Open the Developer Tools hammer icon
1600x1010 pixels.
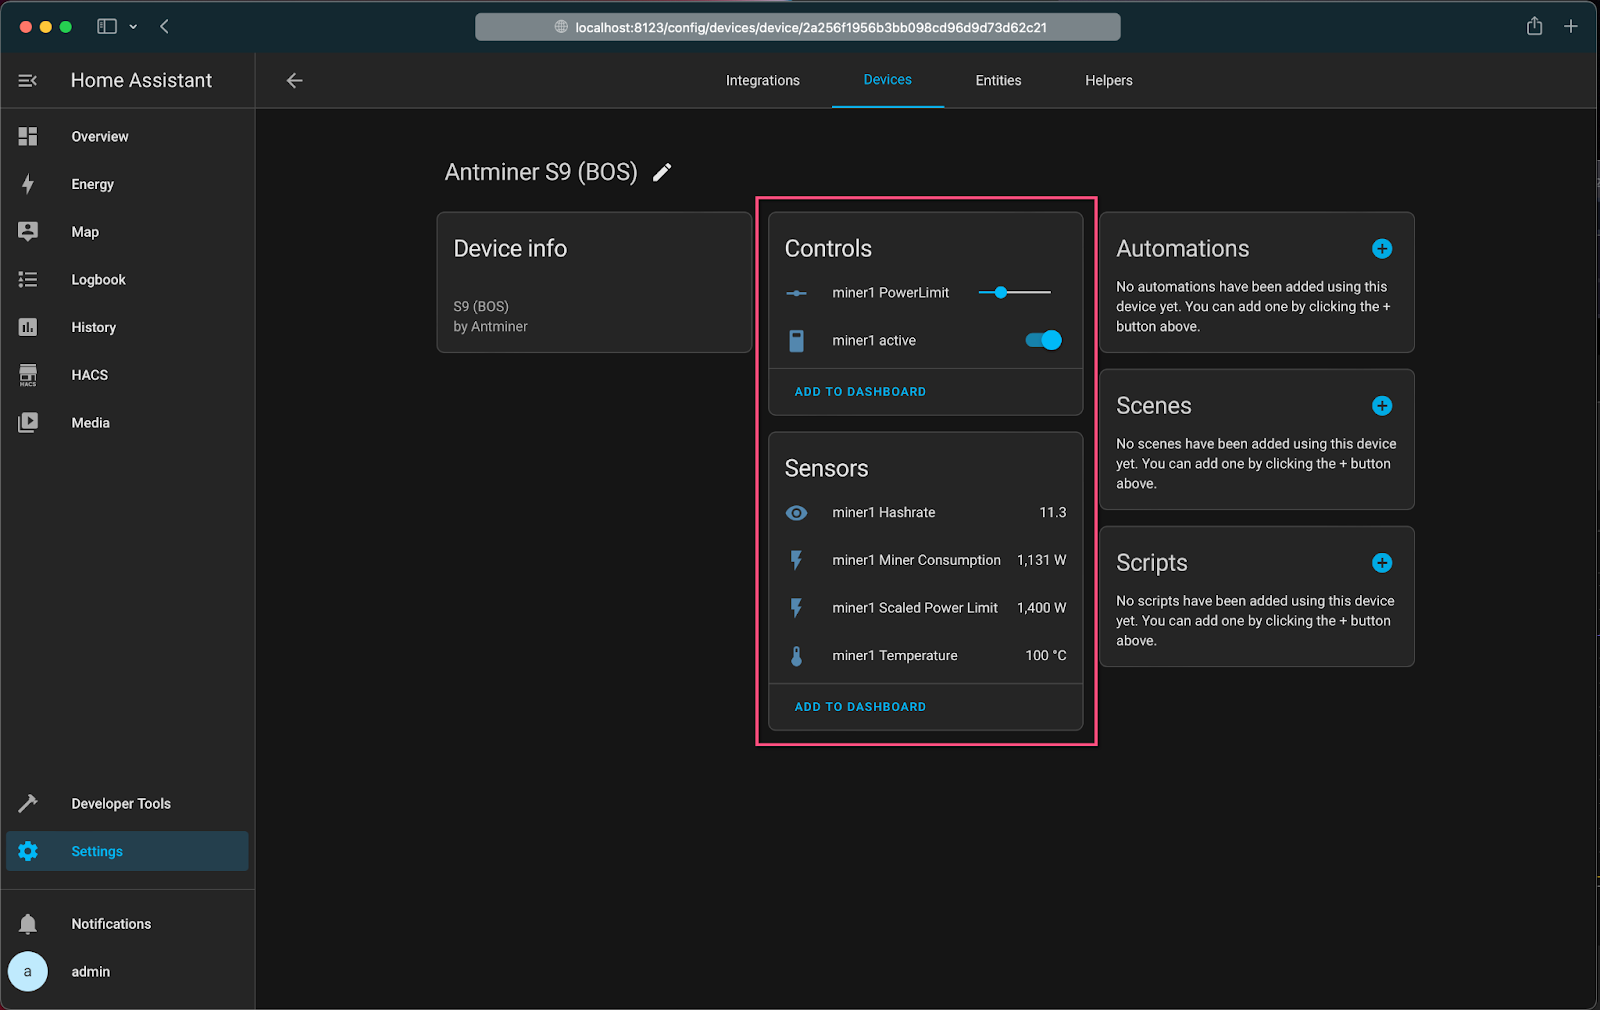pyautogui.click(x=28, y=803)
